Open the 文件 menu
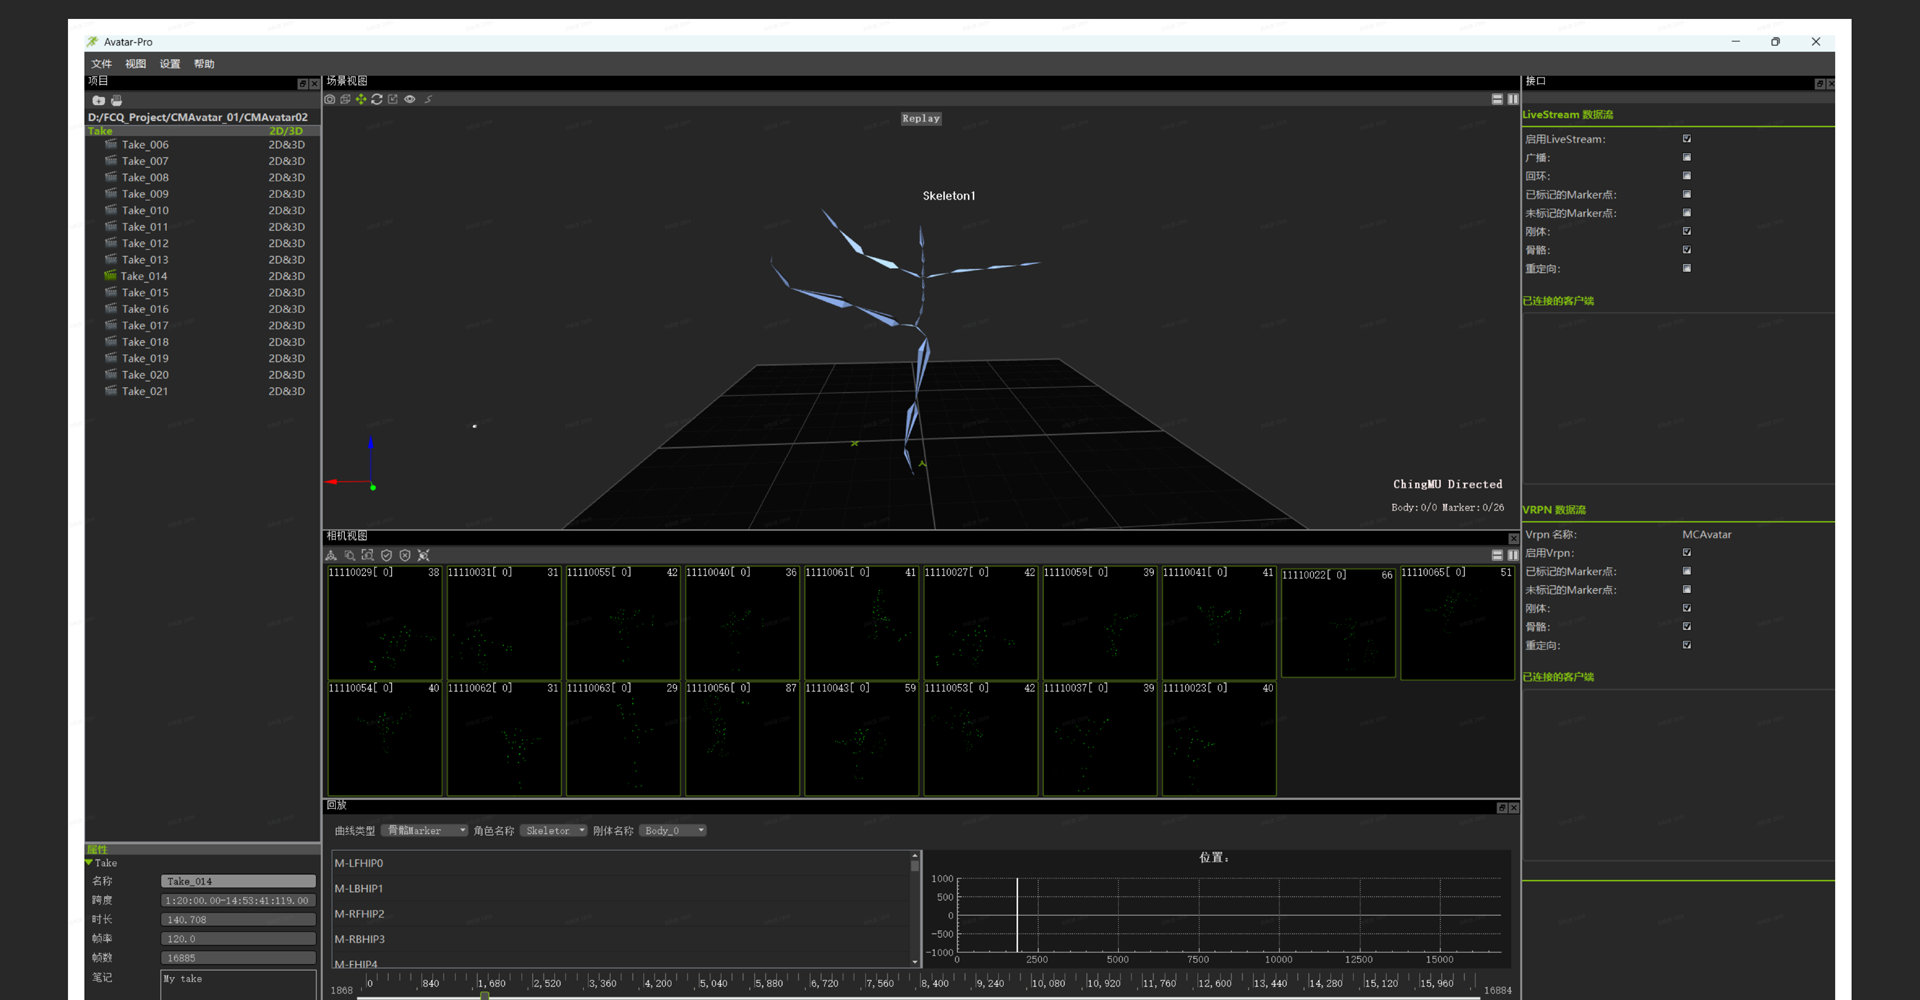Screen dimensions: 1920x1000 (x=102, y=64)
